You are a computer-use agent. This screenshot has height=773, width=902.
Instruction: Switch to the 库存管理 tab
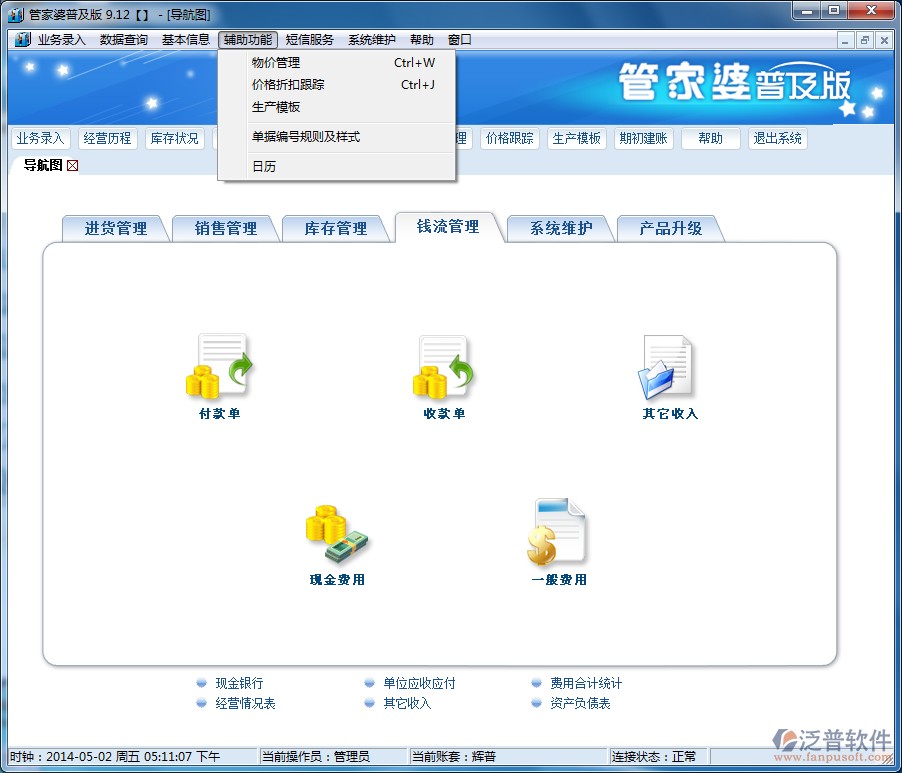click(335, 228)
